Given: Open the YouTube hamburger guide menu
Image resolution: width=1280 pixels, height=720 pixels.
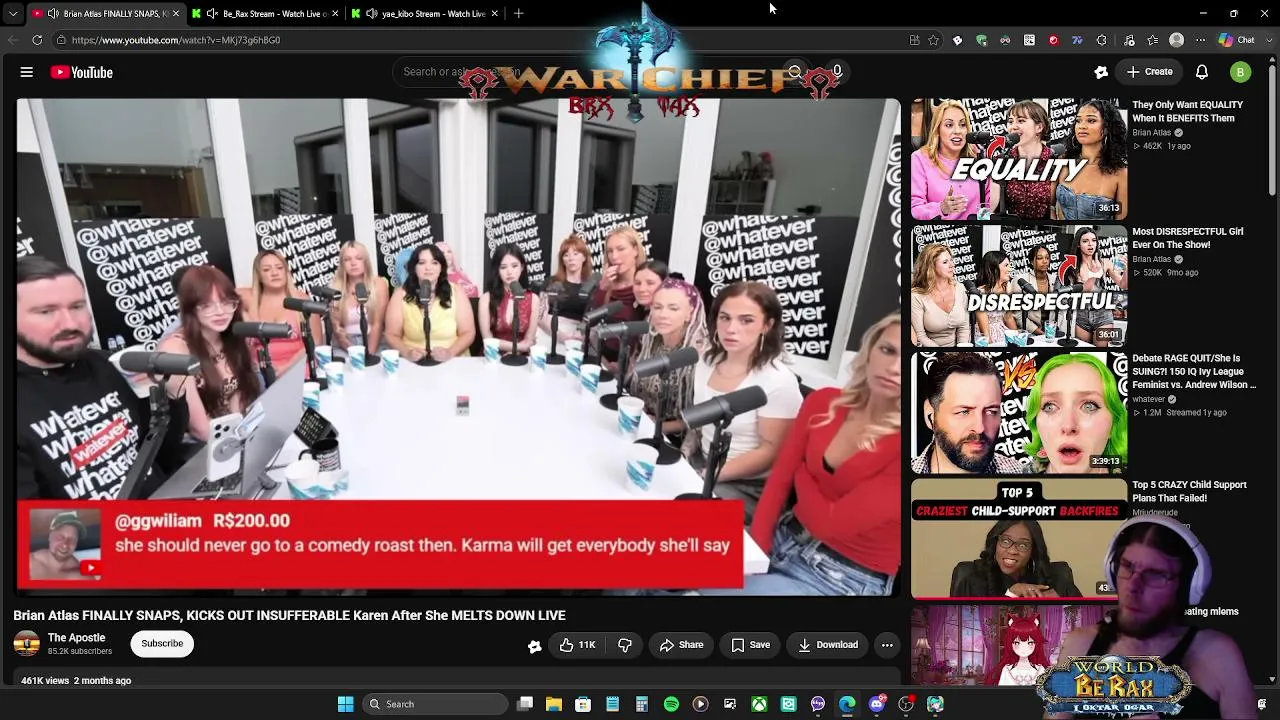Looking at the screenshot, I should click(x=27, y=72).
